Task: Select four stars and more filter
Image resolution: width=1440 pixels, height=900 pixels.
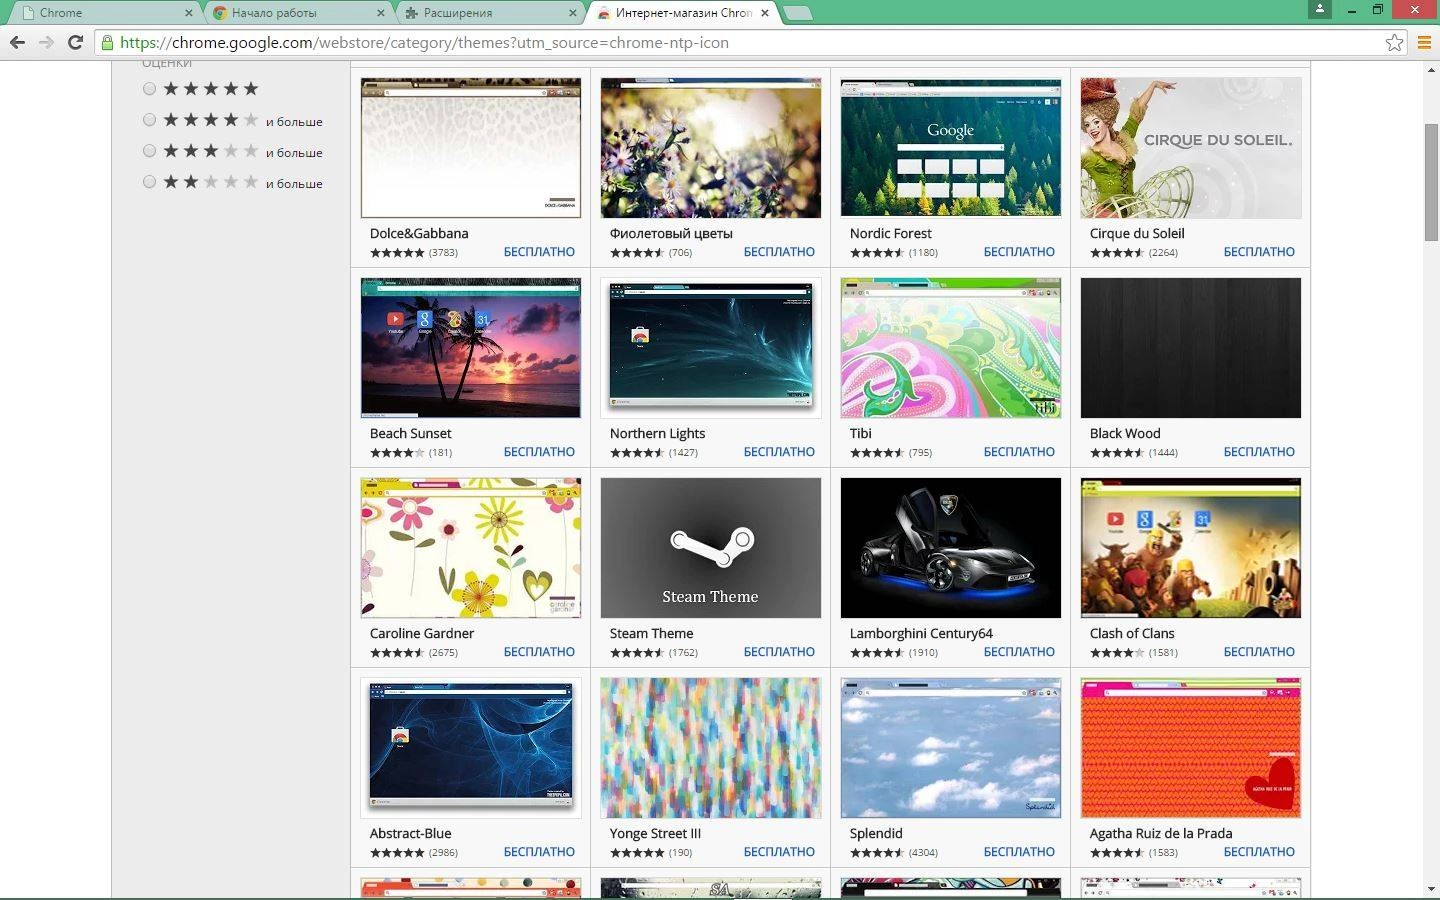Action: 149,120
